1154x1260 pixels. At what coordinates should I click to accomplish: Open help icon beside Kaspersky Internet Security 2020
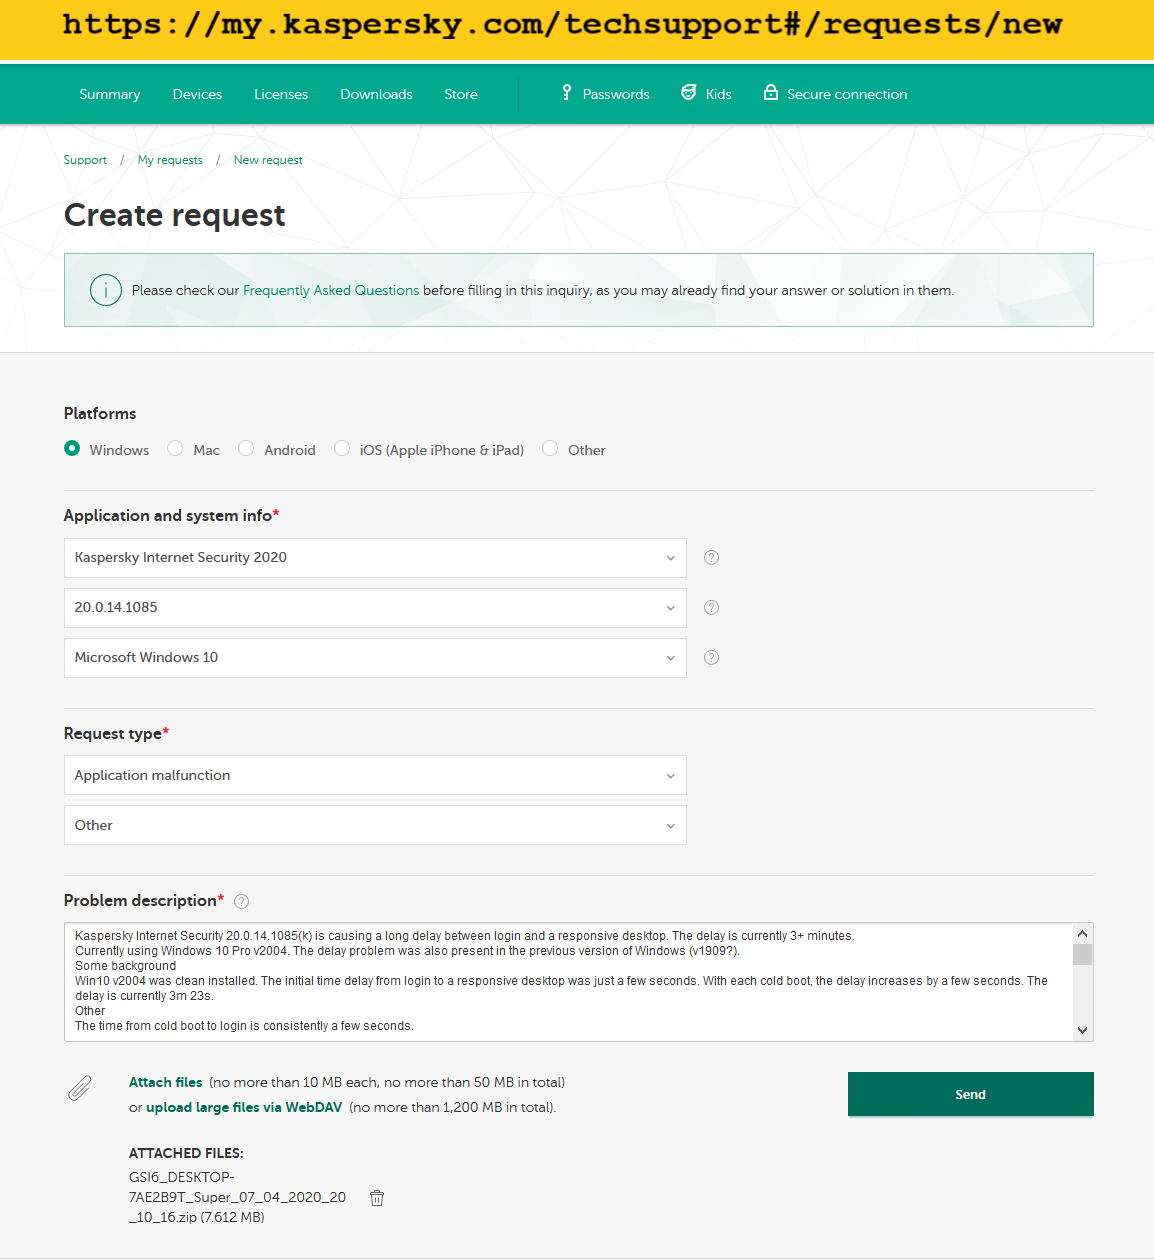coord(712,558)
